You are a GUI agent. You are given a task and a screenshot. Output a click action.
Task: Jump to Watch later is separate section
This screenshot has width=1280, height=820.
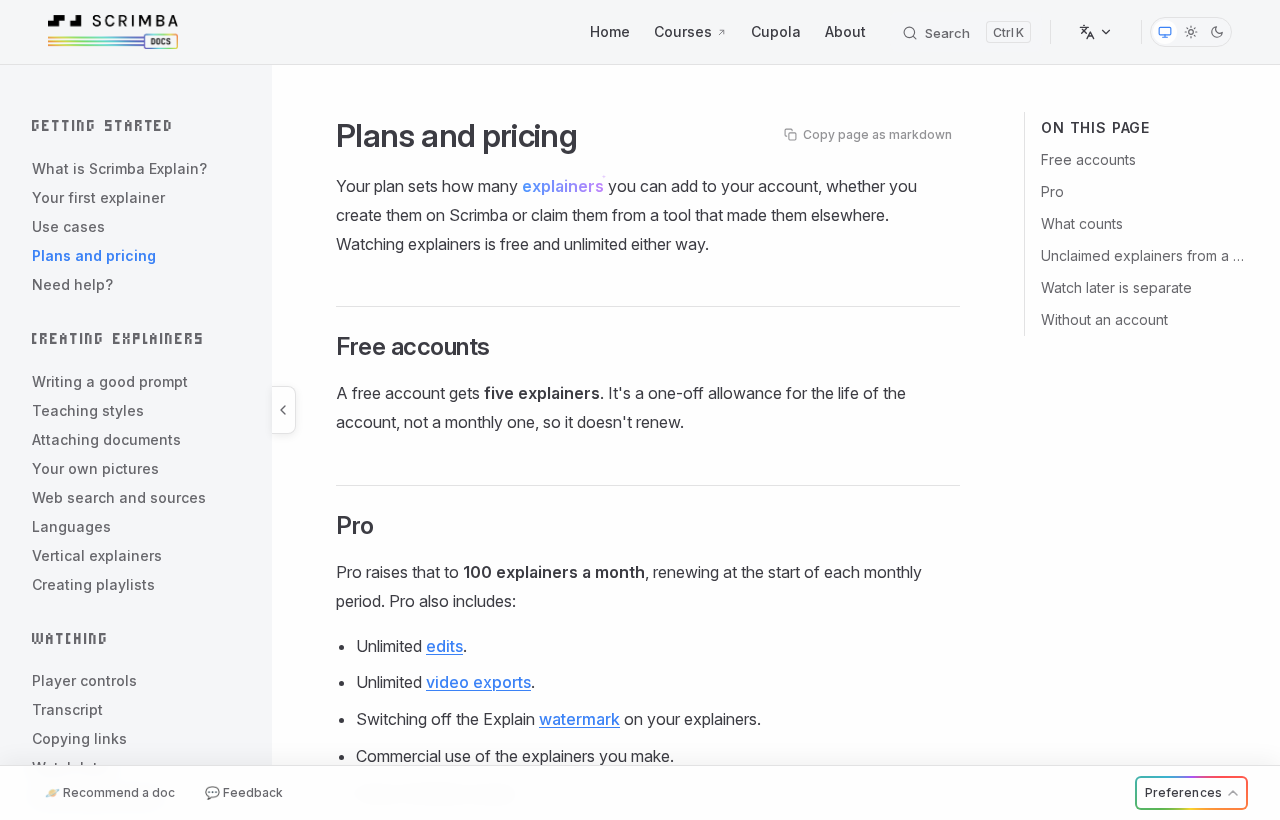[x=1116, y=288]
